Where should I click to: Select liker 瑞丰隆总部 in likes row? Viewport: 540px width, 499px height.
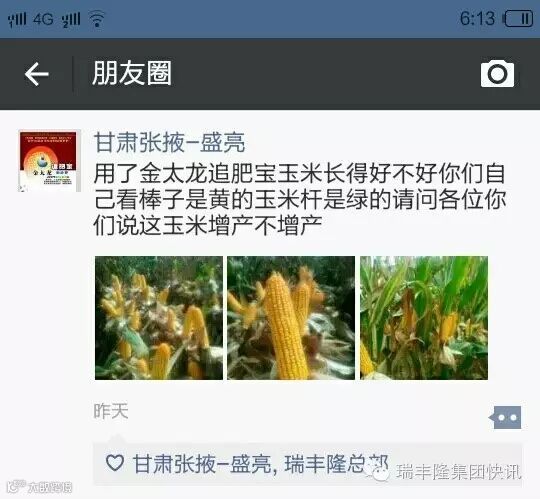point(336,464)
